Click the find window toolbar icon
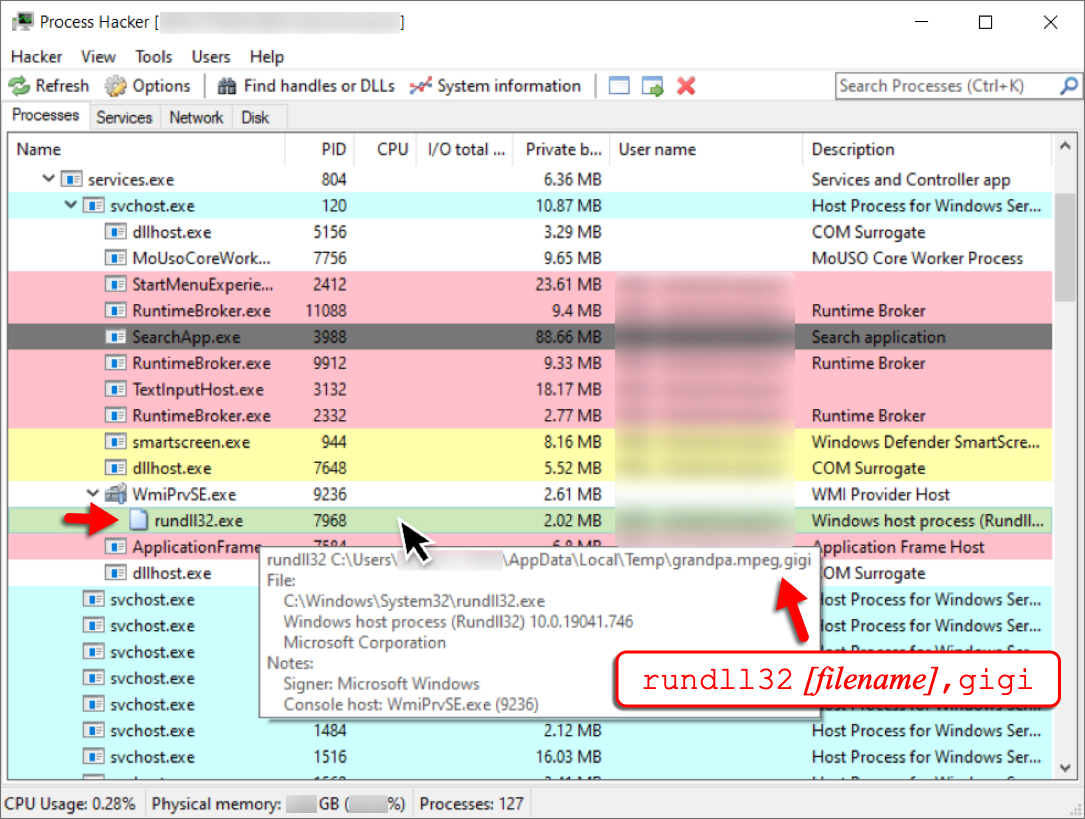 tap(619, 86)
